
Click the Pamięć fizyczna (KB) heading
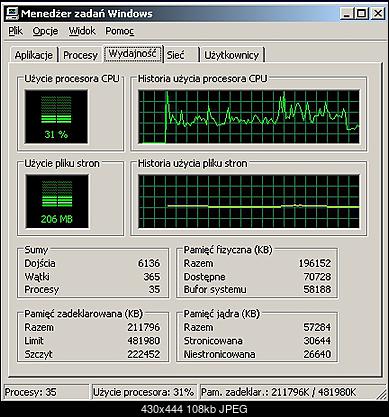(x=228, y=250)
